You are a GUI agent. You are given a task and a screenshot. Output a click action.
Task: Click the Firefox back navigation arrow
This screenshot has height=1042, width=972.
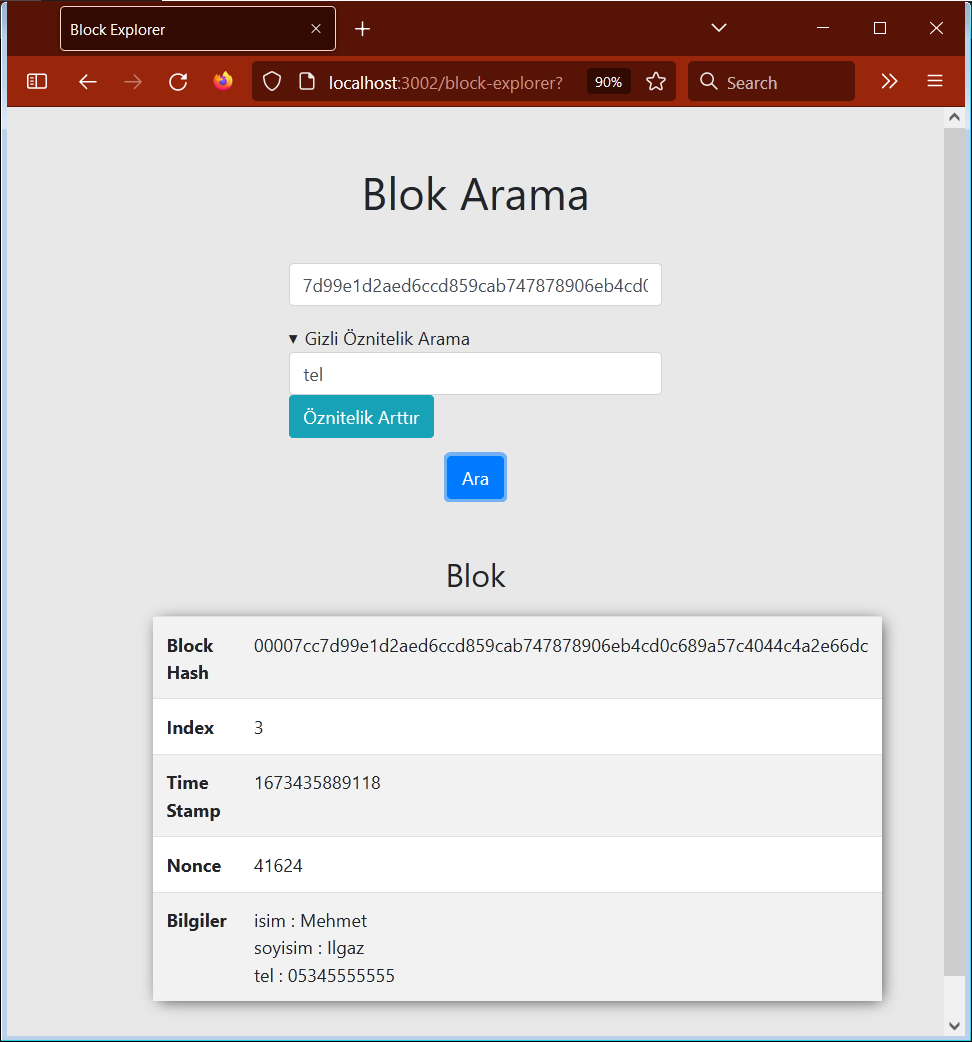pyautogui.click(x=87, y=82)
